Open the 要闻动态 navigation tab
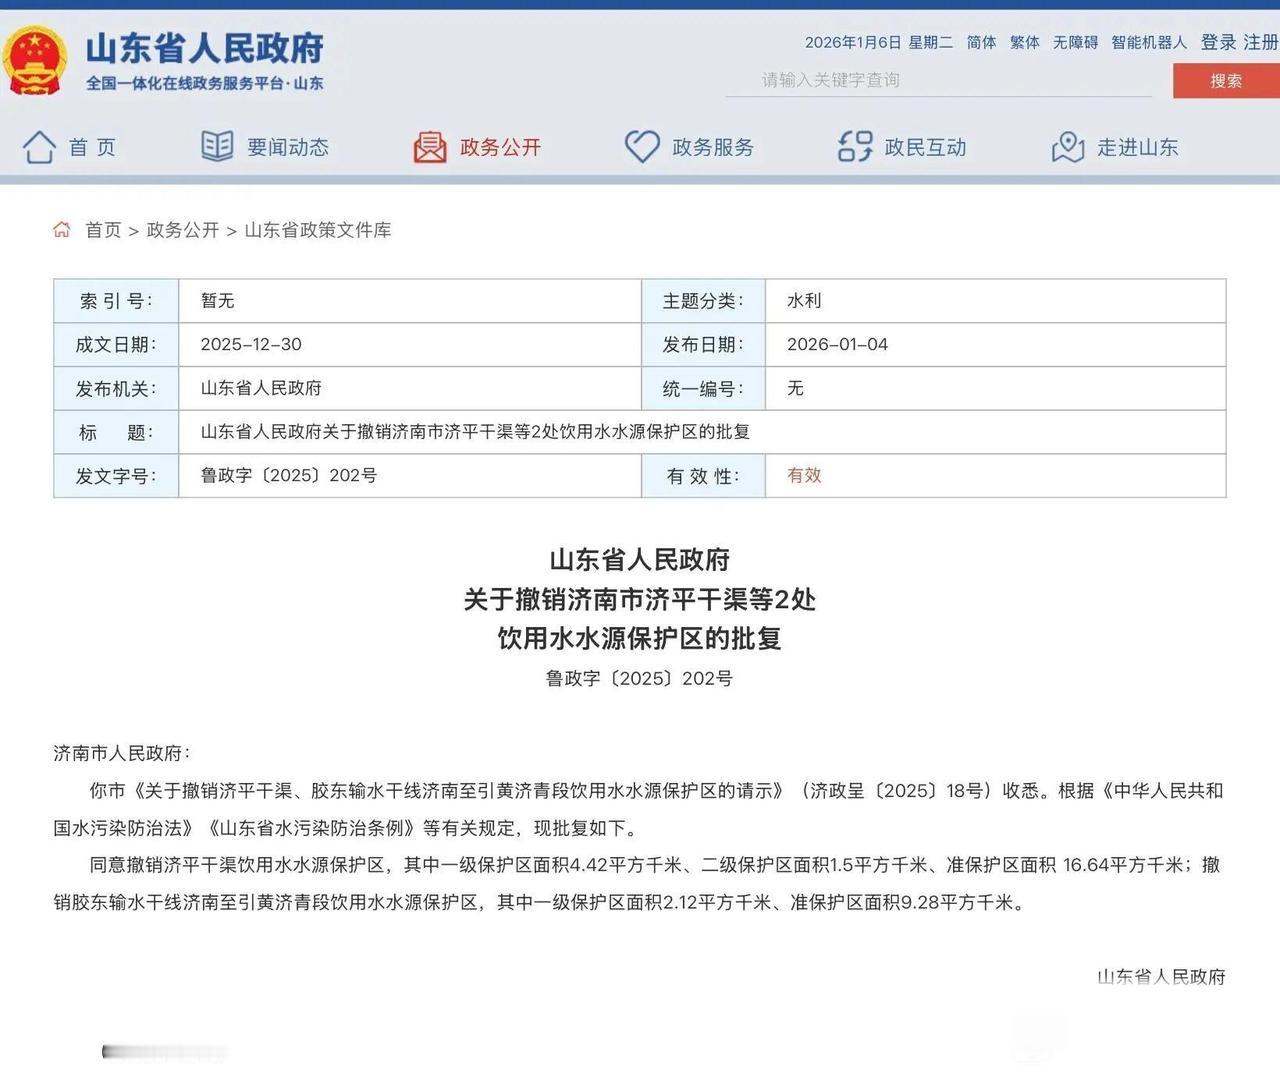The image size is (1280, 1077). [x=265, y=147]
